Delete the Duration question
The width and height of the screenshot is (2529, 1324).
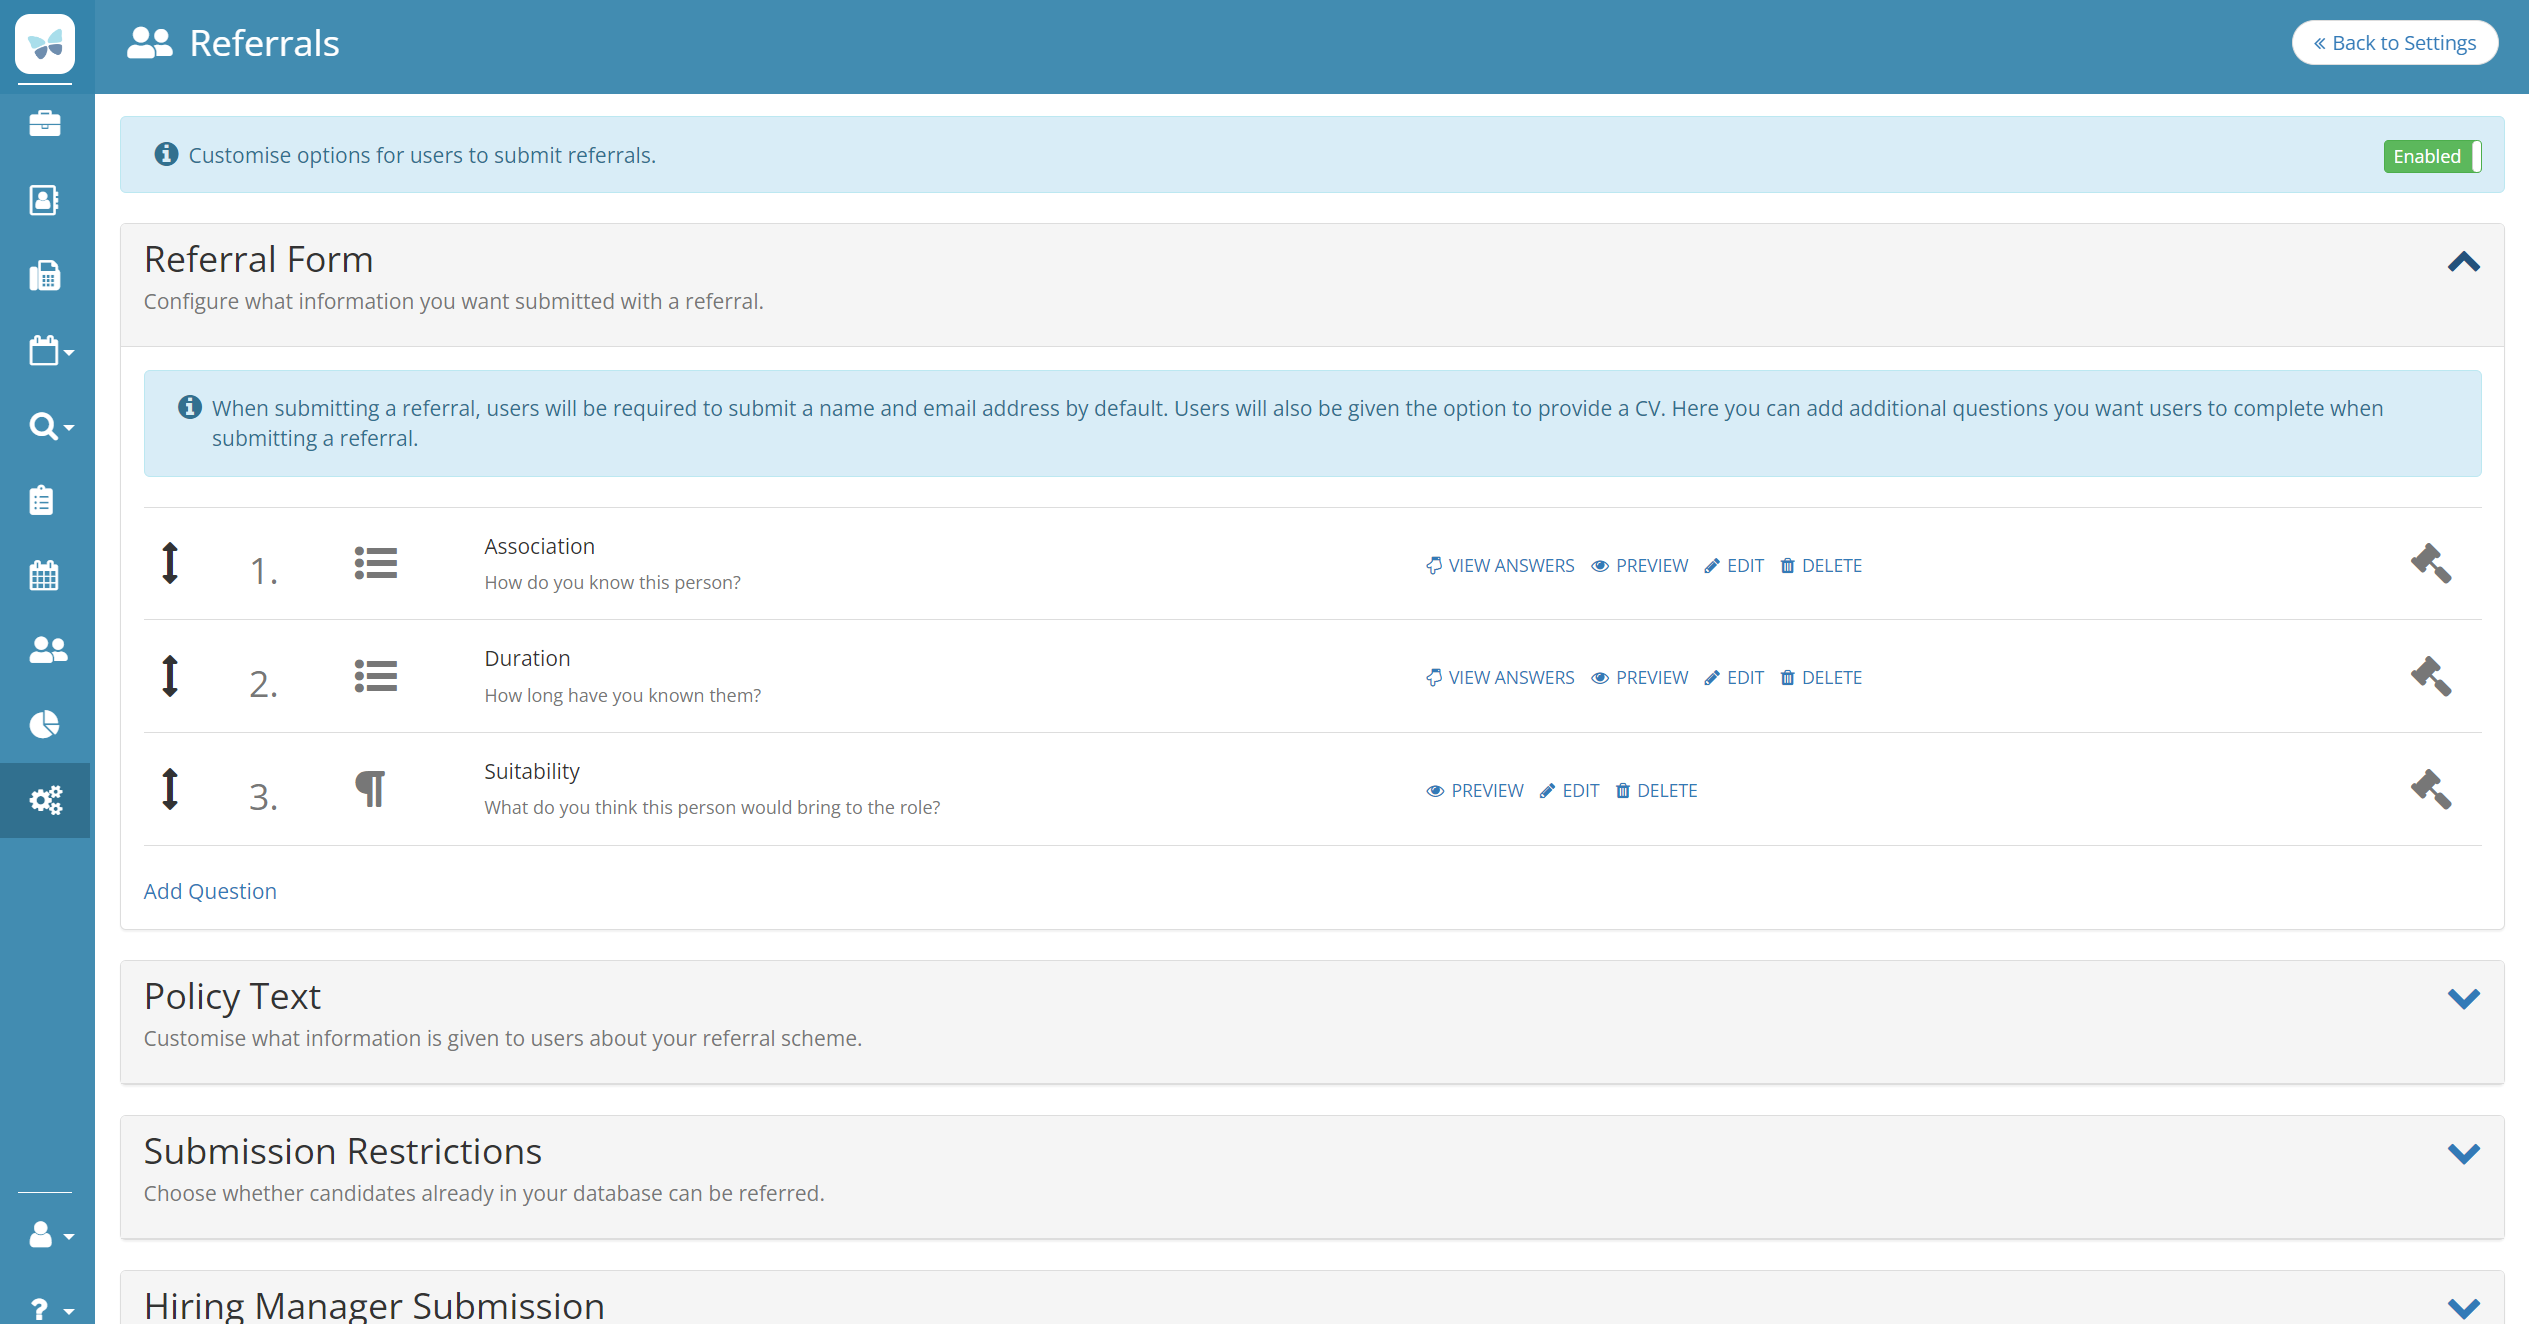point(1820,678)
